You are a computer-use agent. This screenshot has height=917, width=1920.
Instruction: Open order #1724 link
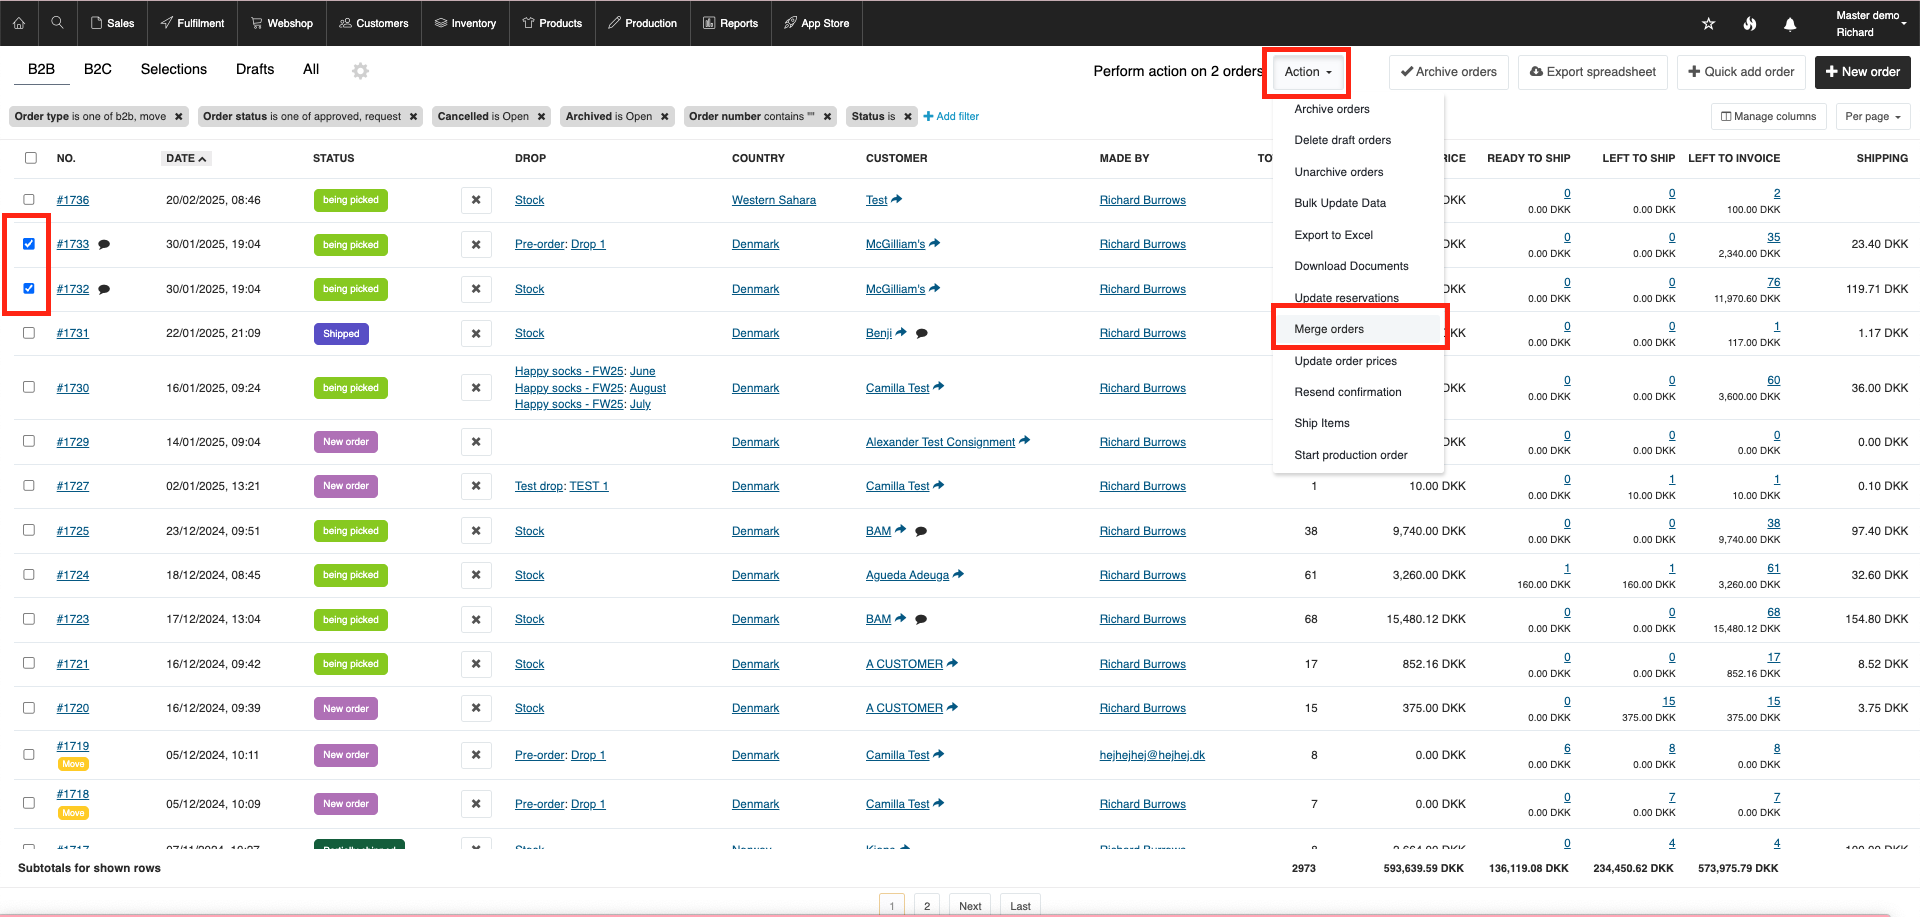click(73, 575)
